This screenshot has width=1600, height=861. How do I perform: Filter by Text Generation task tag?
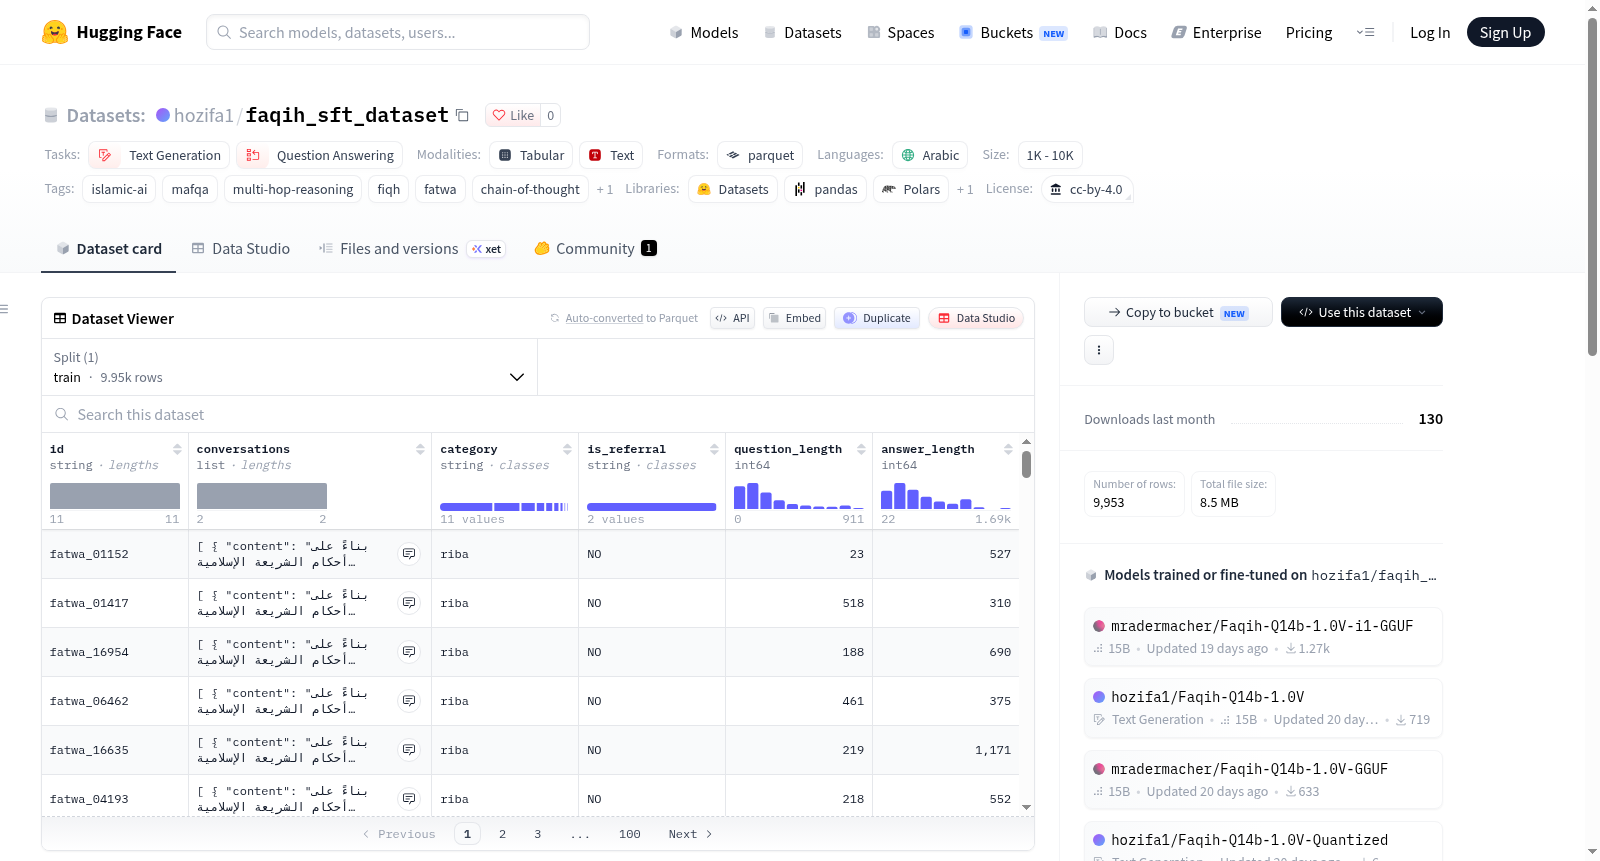160,155
